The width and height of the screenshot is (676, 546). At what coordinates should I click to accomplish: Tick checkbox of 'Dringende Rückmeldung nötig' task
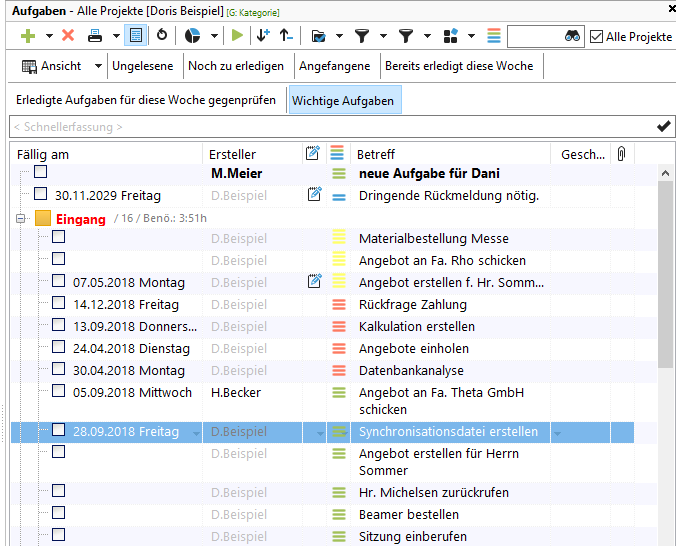coord(41,195)
